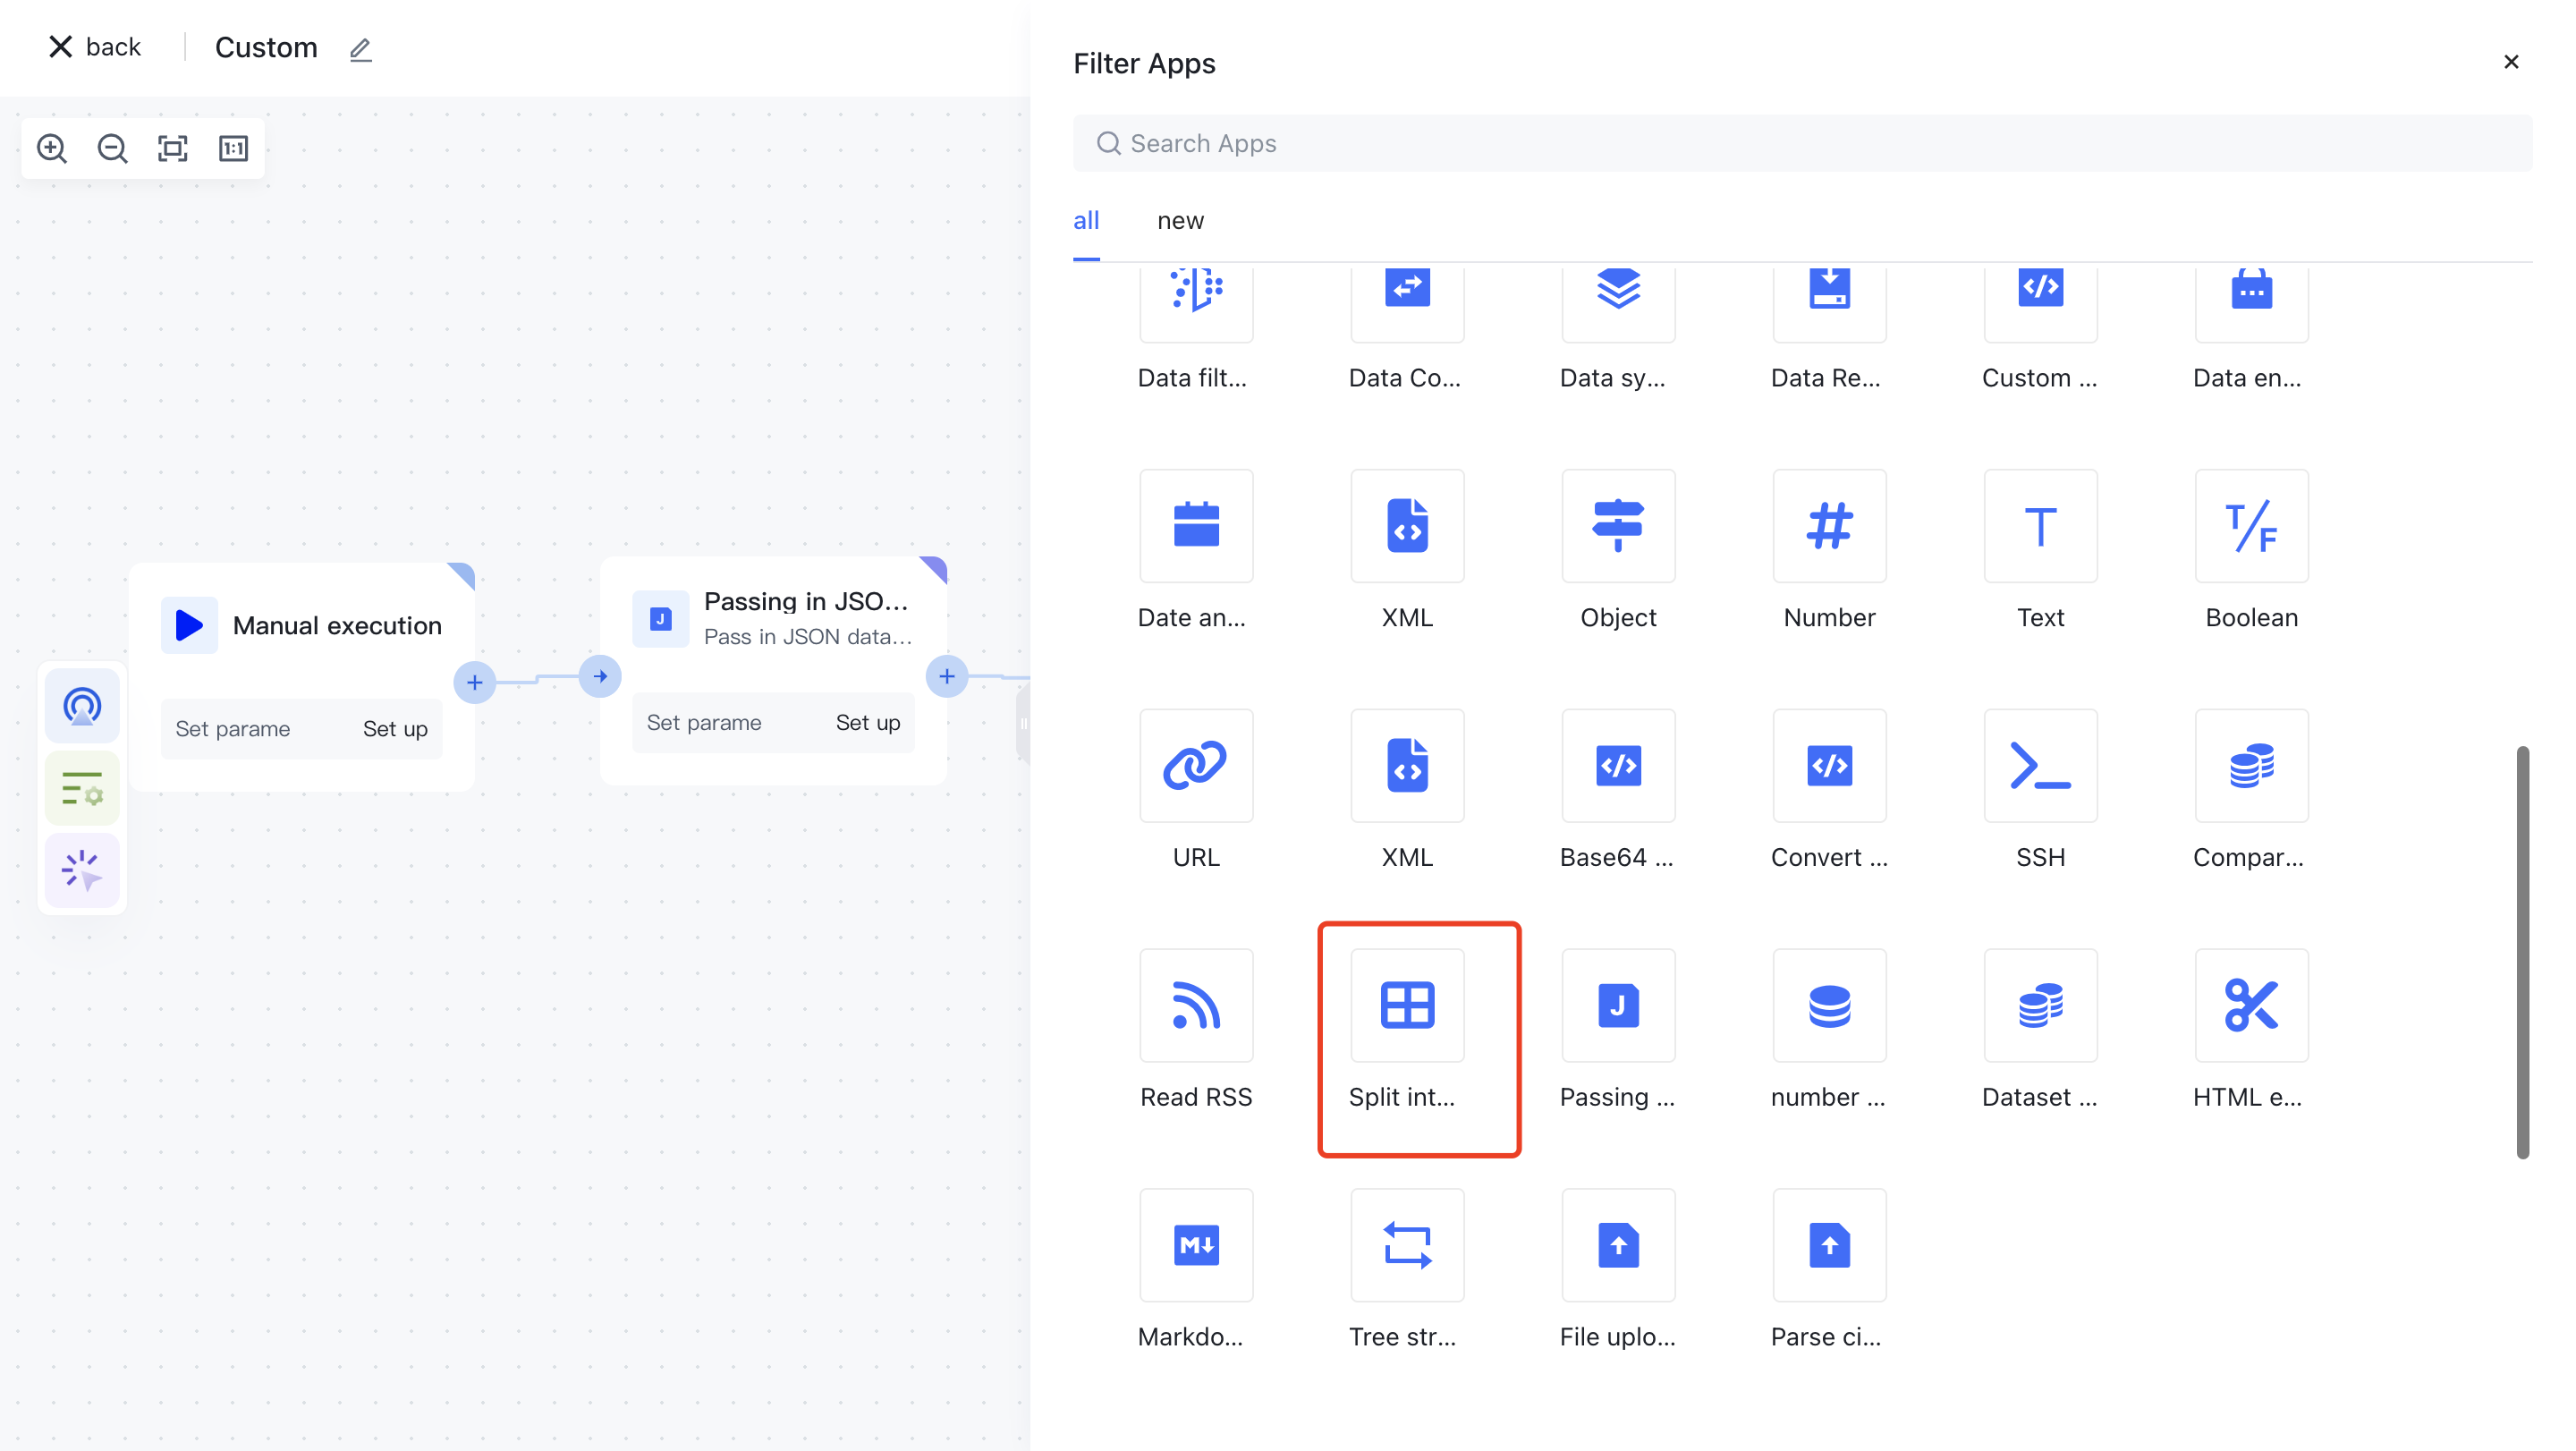Click the app list vertical scrollbar
Screen dimensions: 2576x1451
pyautogui.click(x=2522, y=950)
